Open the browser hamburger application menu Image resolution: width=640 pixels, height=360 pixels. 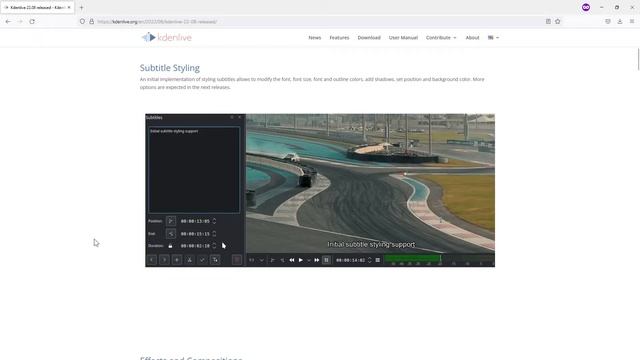(632, 22)
